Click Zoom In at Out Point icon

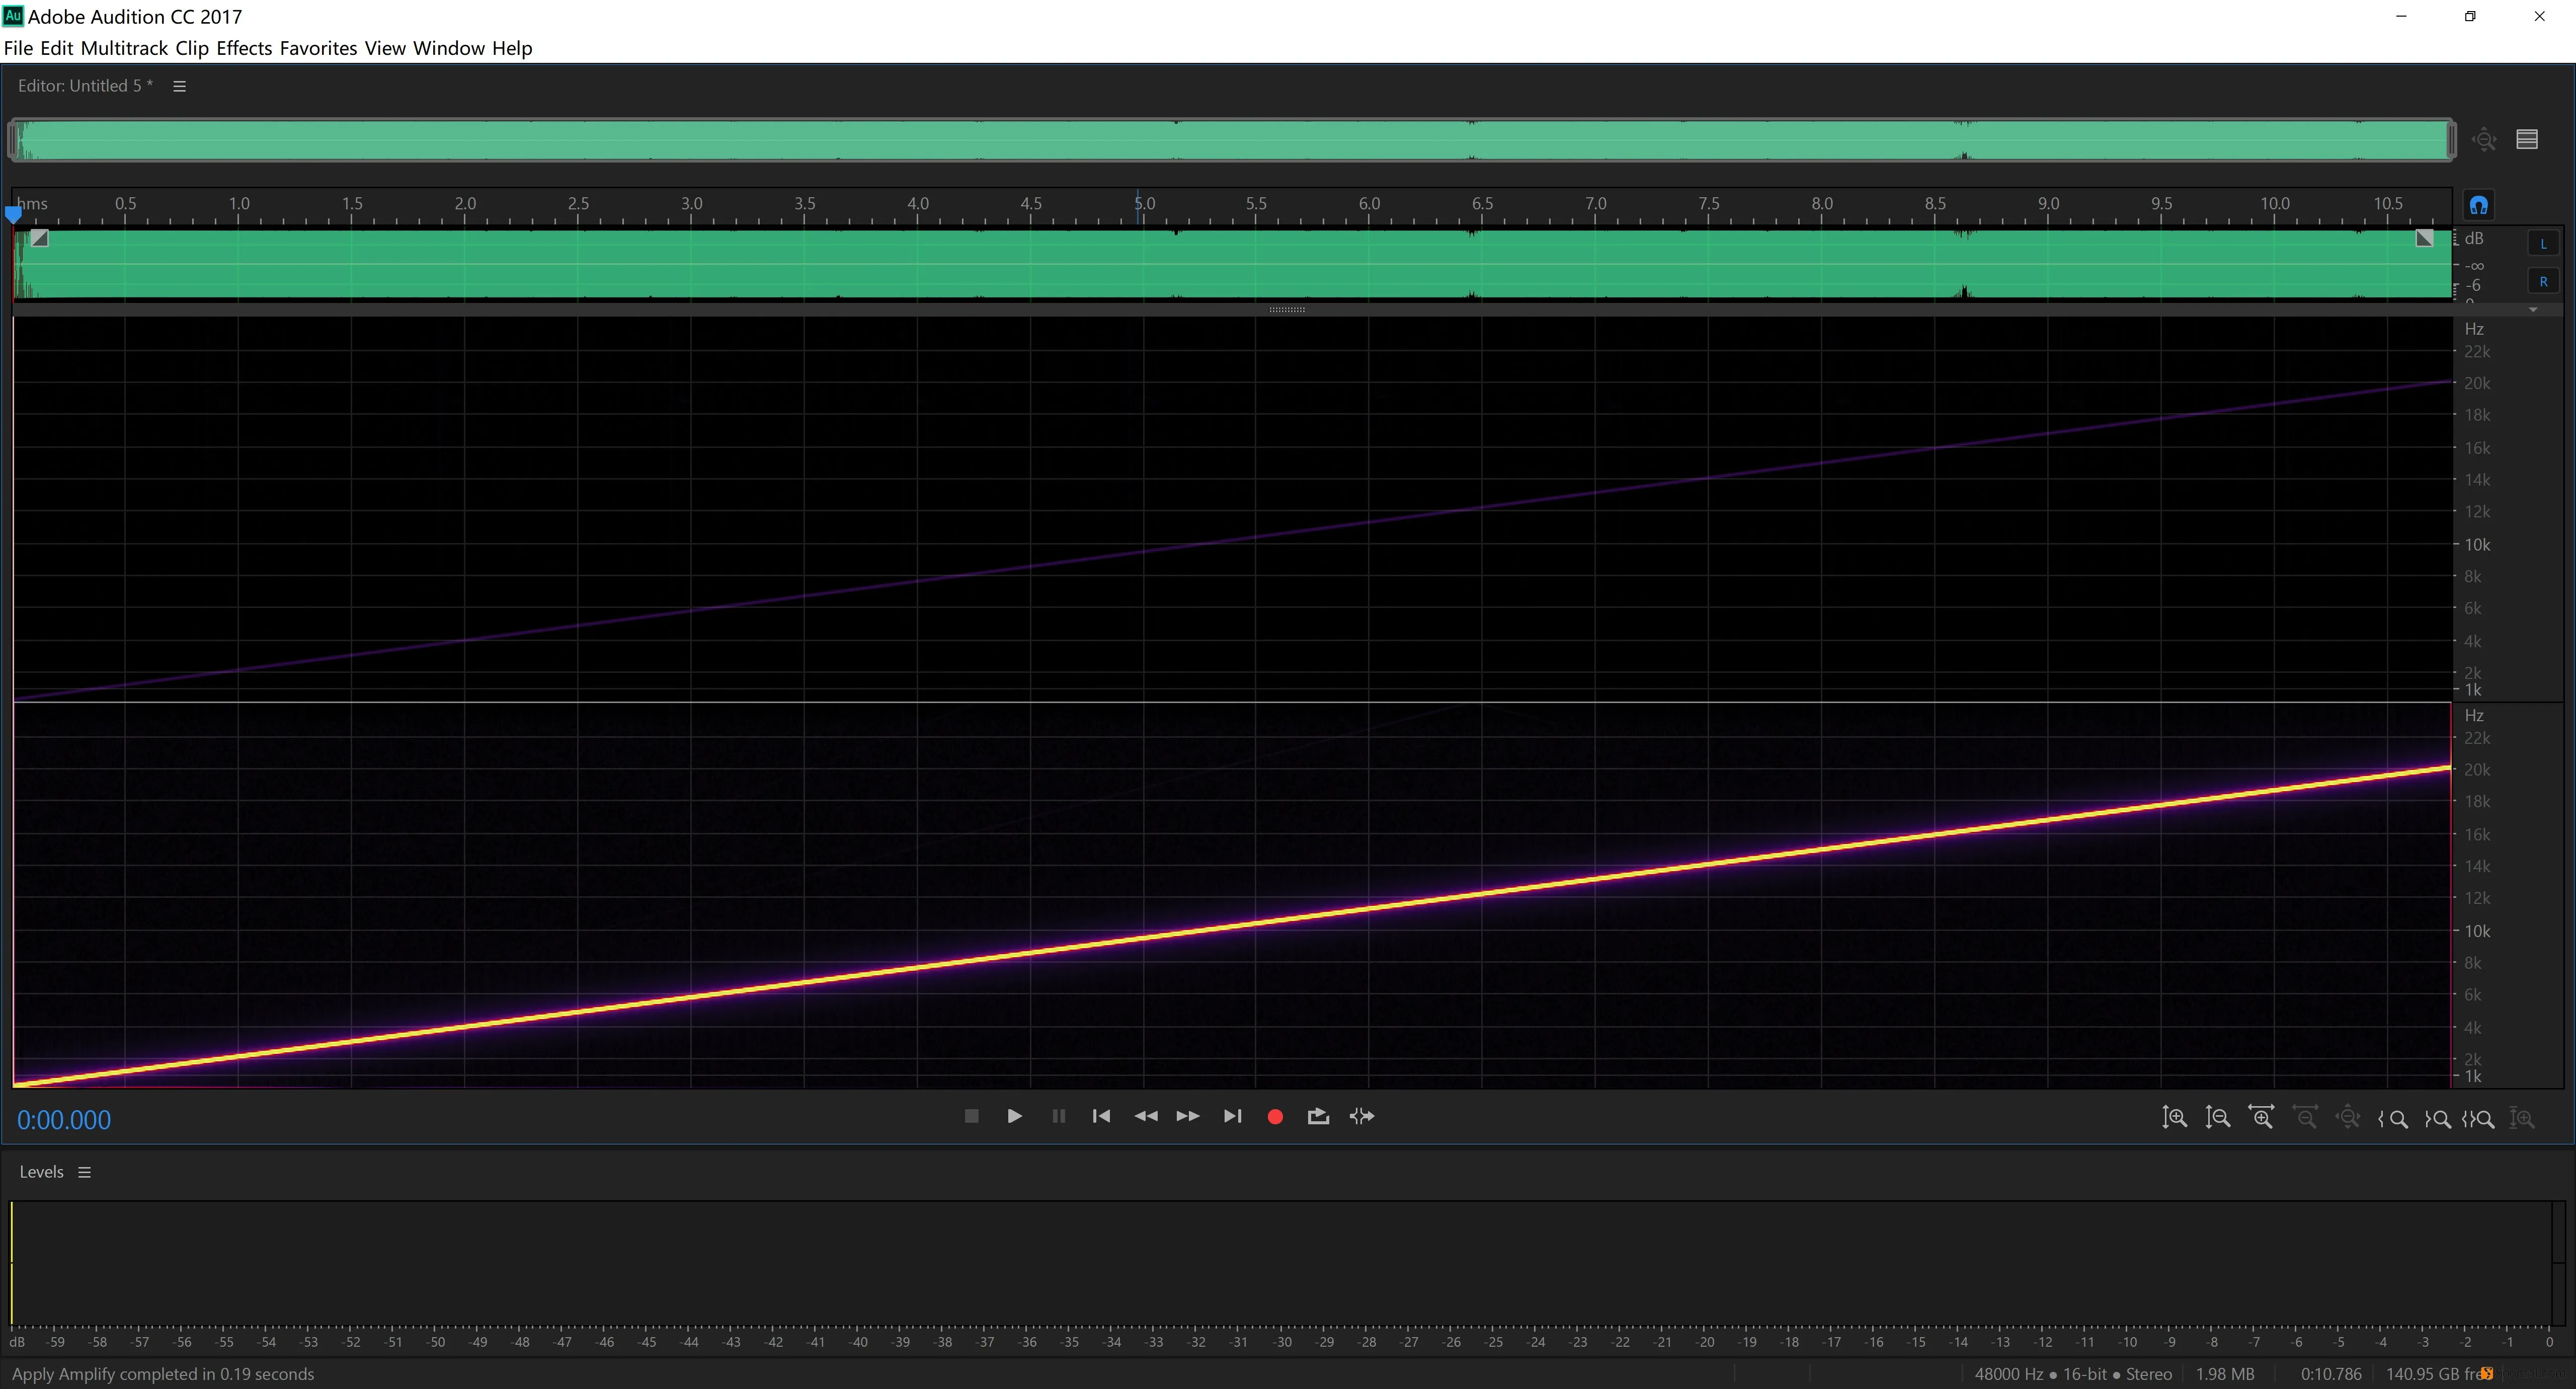(2437, 1119)
